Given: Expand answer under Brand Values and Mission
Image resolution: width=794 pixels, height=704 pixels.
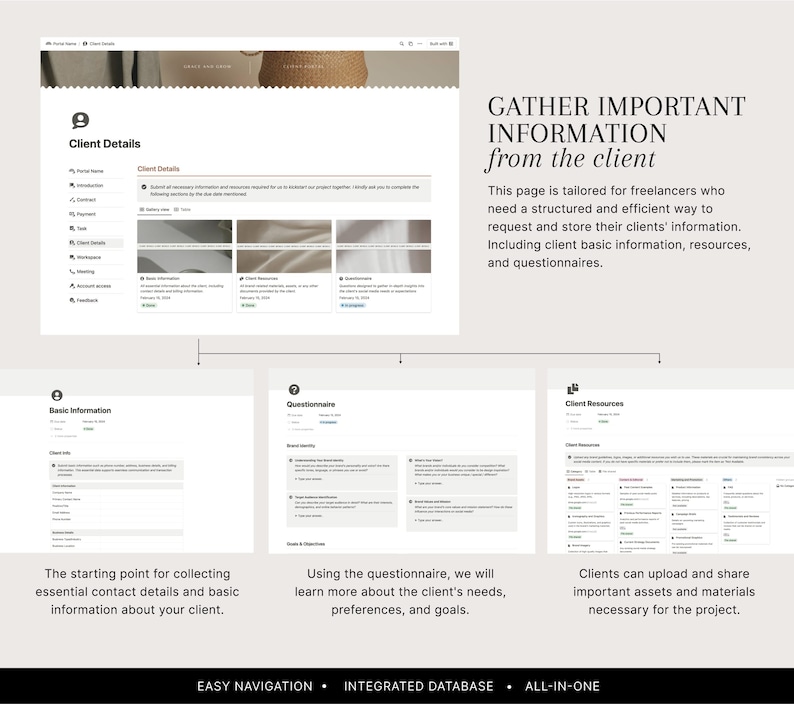Looking at the screenshot, I should pos(428,520).
